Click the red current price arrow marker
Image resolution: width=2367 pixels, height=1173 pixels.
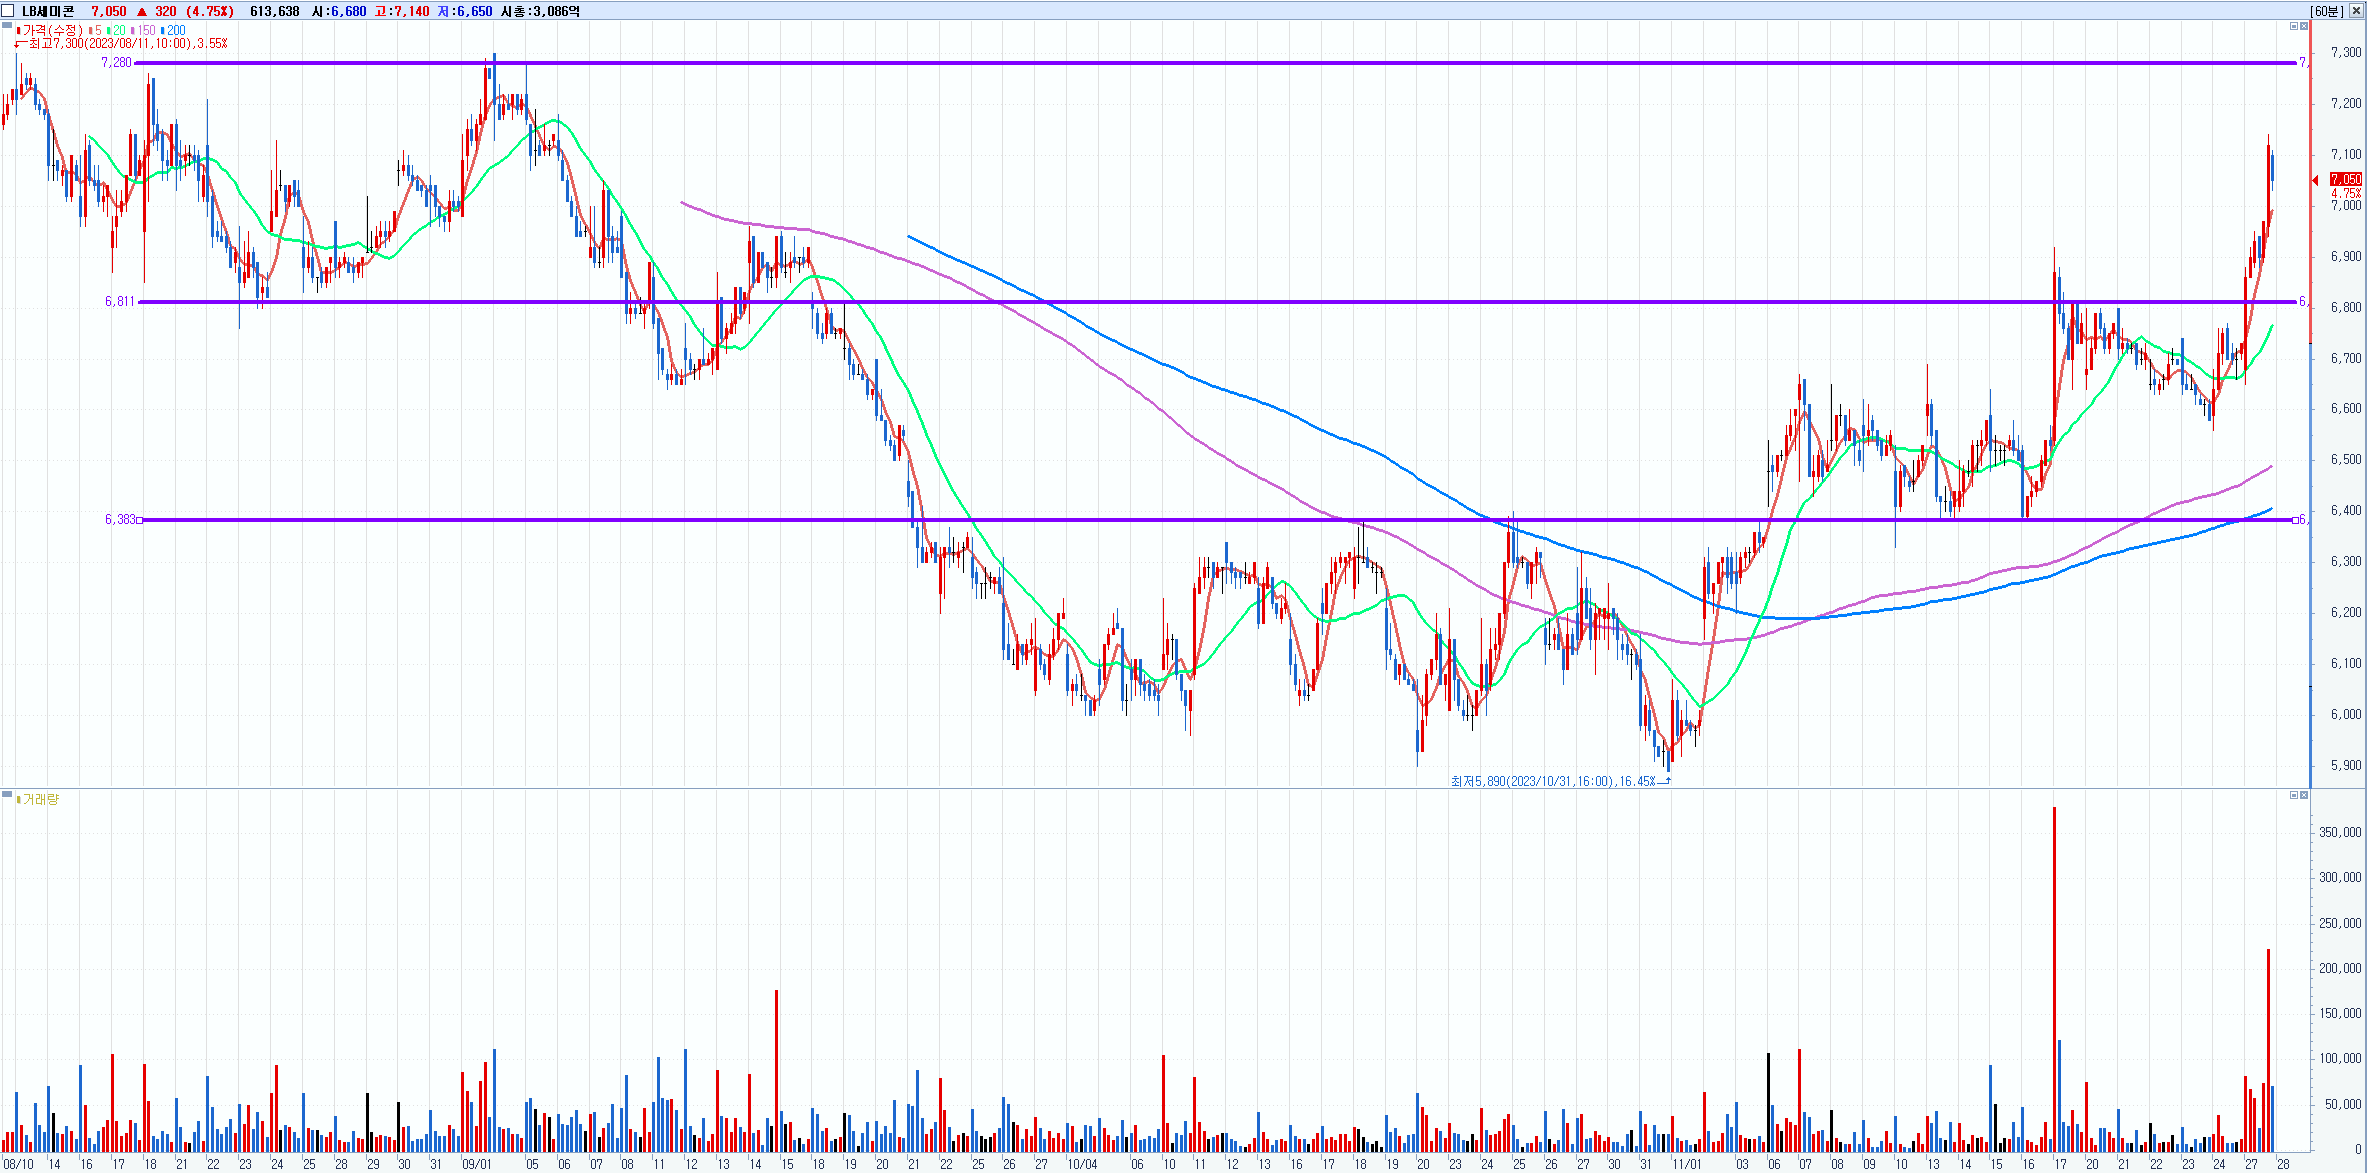pyautogui.click(x=2315, y=180)
